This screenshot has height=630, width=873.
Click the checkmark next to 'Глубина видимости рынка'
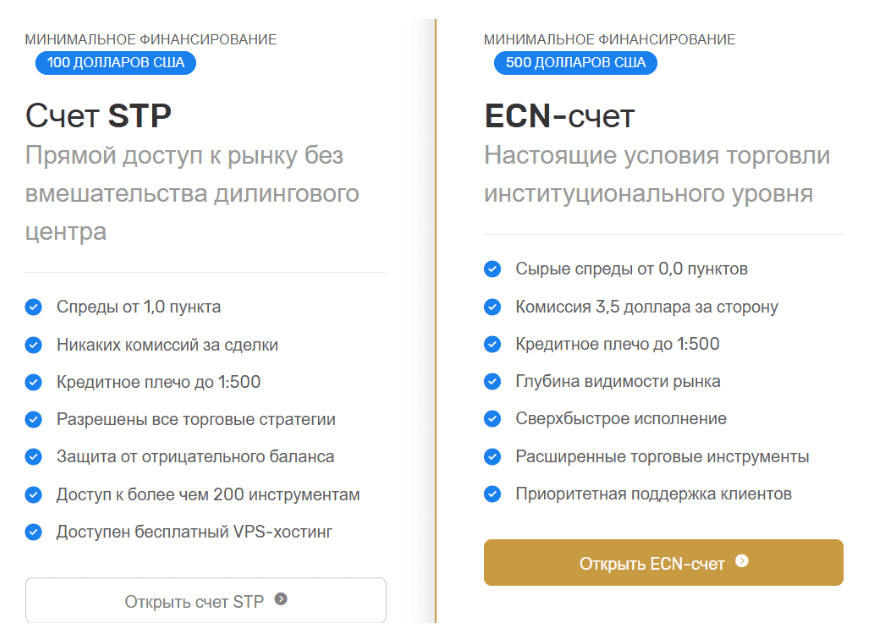[x=492, y=381]
